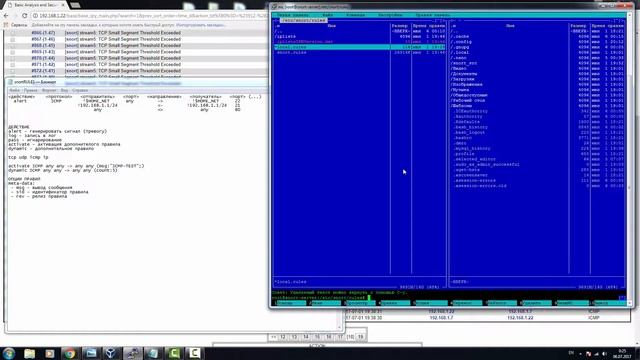This screenshot has height=360, width=640.
Task: Go to results page 12
Action: pyautogui.click(x=282, y=337)
